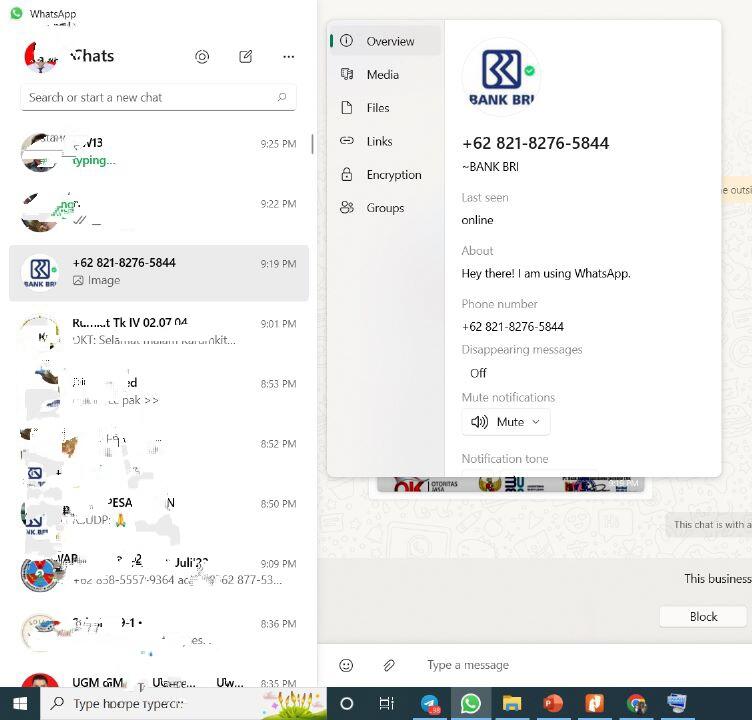Open the chat from 8:50 PM
752x720 pixels.
point(159,513)
